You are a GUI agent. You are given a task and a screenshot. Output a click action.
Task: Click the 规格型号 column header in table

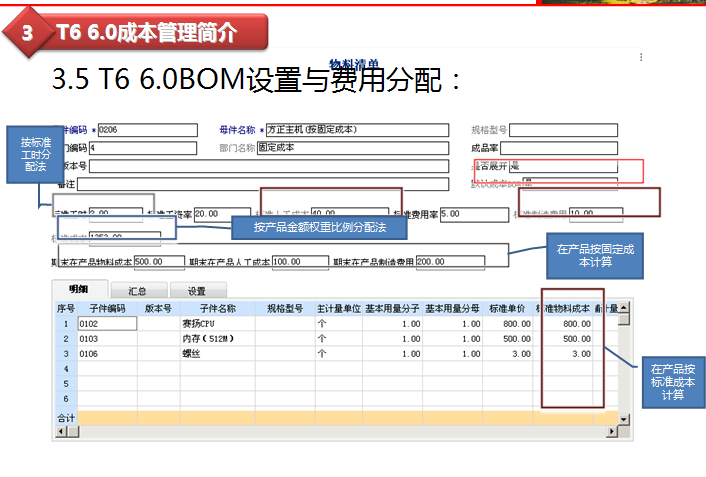[x=285, y=309]
